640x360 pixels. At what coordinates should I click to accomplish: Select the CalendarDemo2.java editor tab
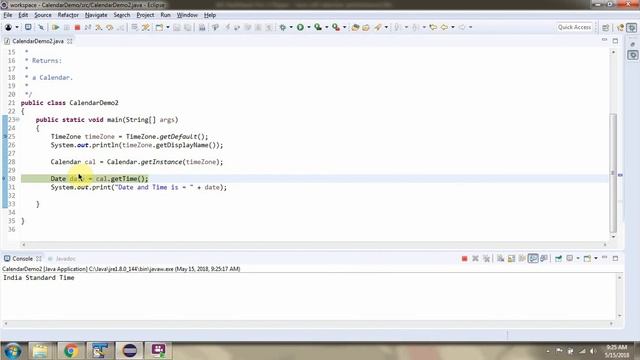pyautogui.click(x=38, y=41)
